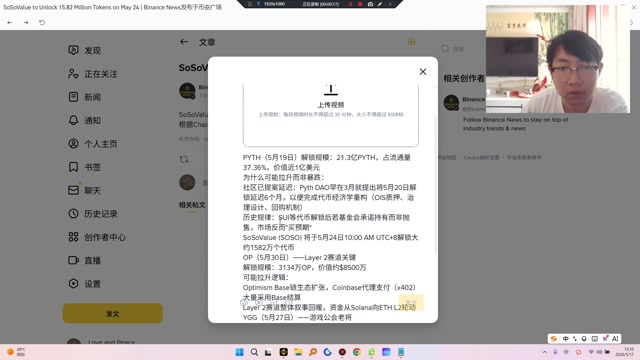Screen dimensions: 640x360
Task: Click the weather widget on taskbar
Action: click(x=16, y=352)
